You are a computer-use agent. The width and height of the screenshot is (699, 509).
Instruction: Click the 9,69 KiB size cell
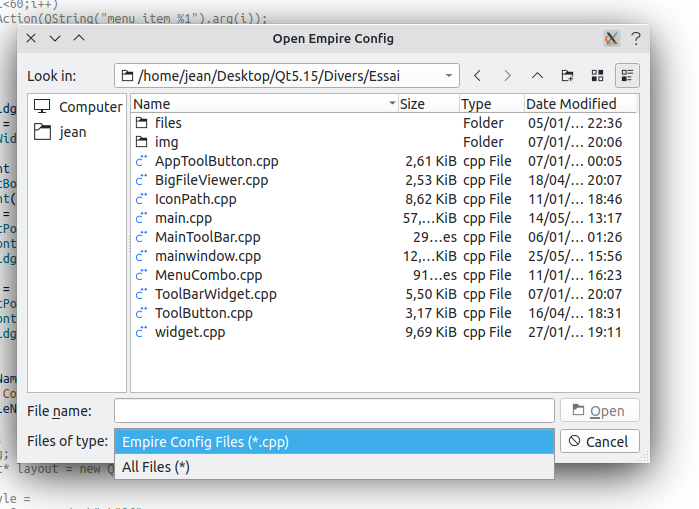(x=431, y=332)
